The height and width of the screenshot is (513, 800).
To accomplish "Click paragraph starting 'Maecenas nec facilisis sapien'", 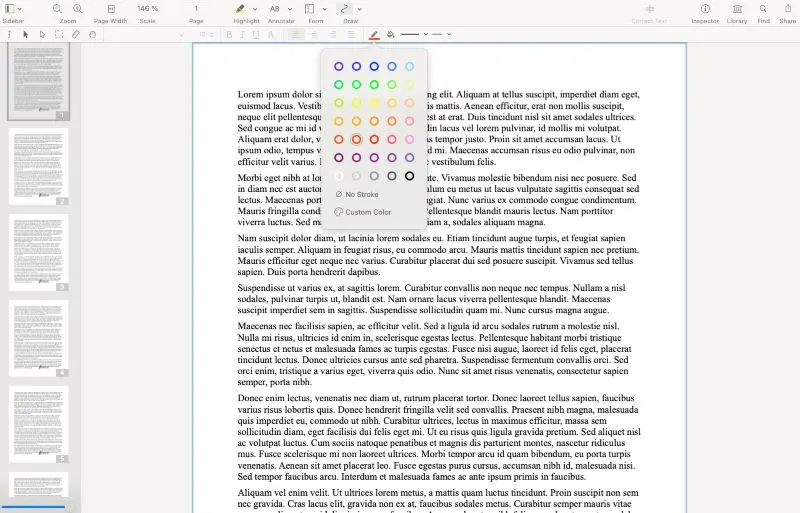I will [x=435, y=354].
